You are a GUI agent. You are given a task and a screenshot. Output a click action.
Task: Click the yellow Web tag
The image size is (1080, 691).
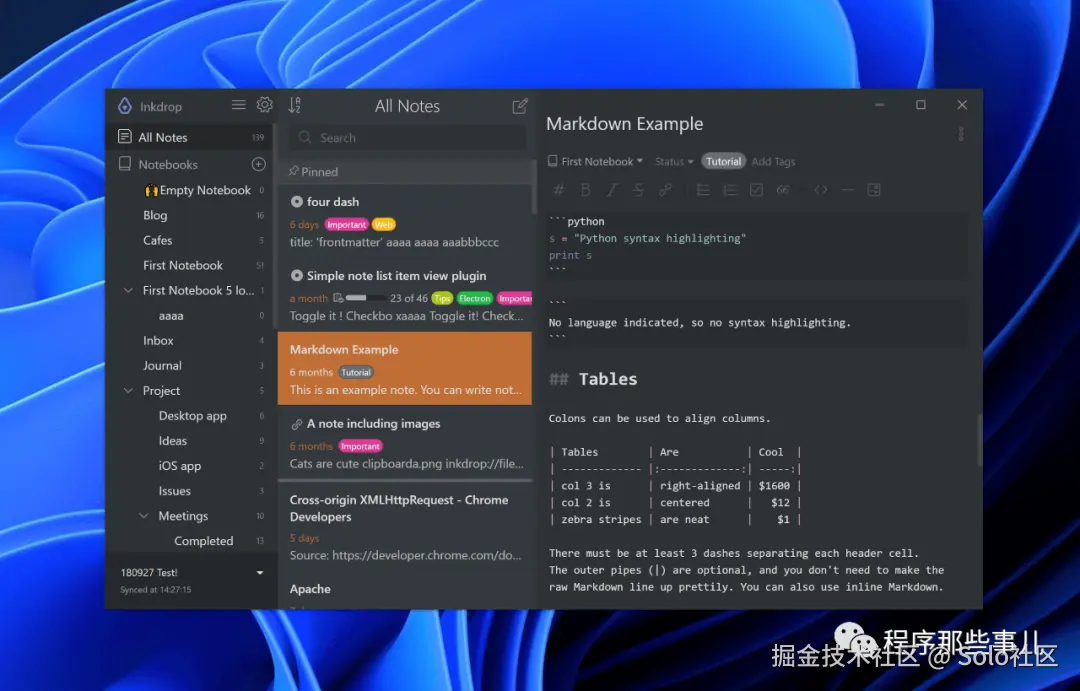pos(384,225)
